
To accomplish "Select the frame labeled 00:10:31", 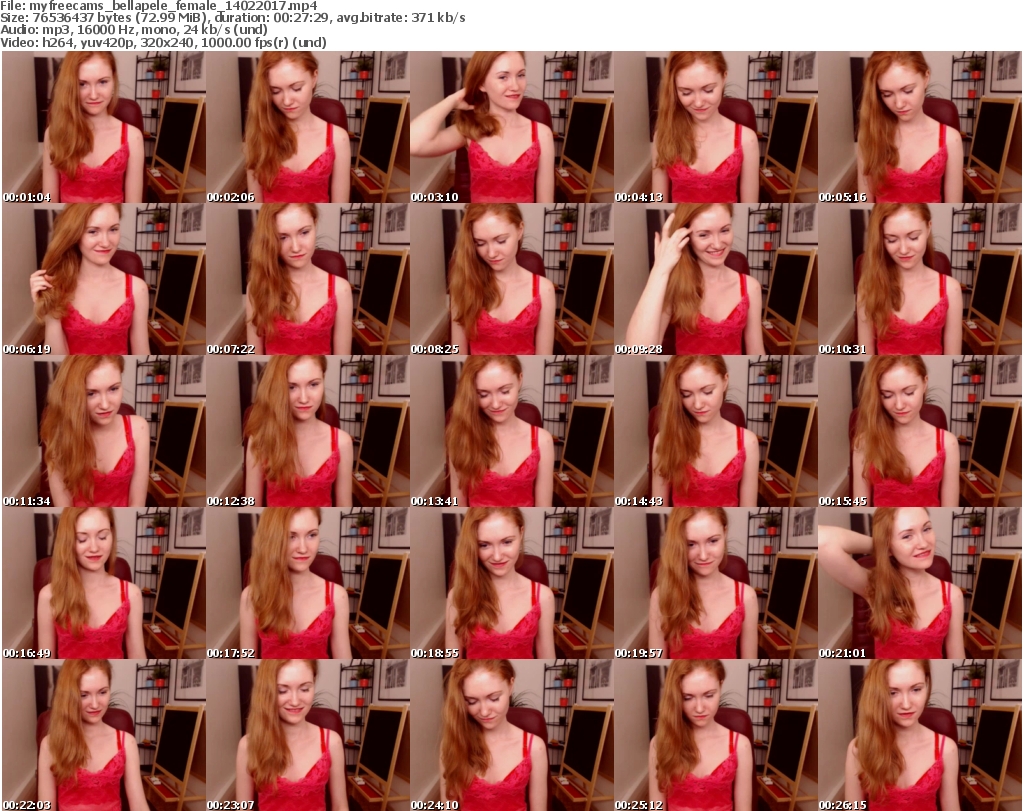I will 919,279.
